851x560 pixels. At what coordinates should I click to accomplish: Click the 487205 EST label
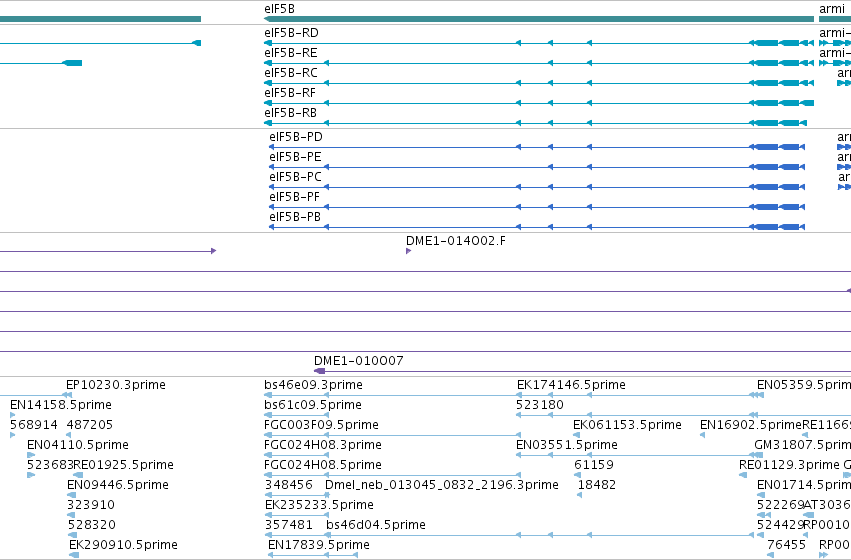(90, 425)
